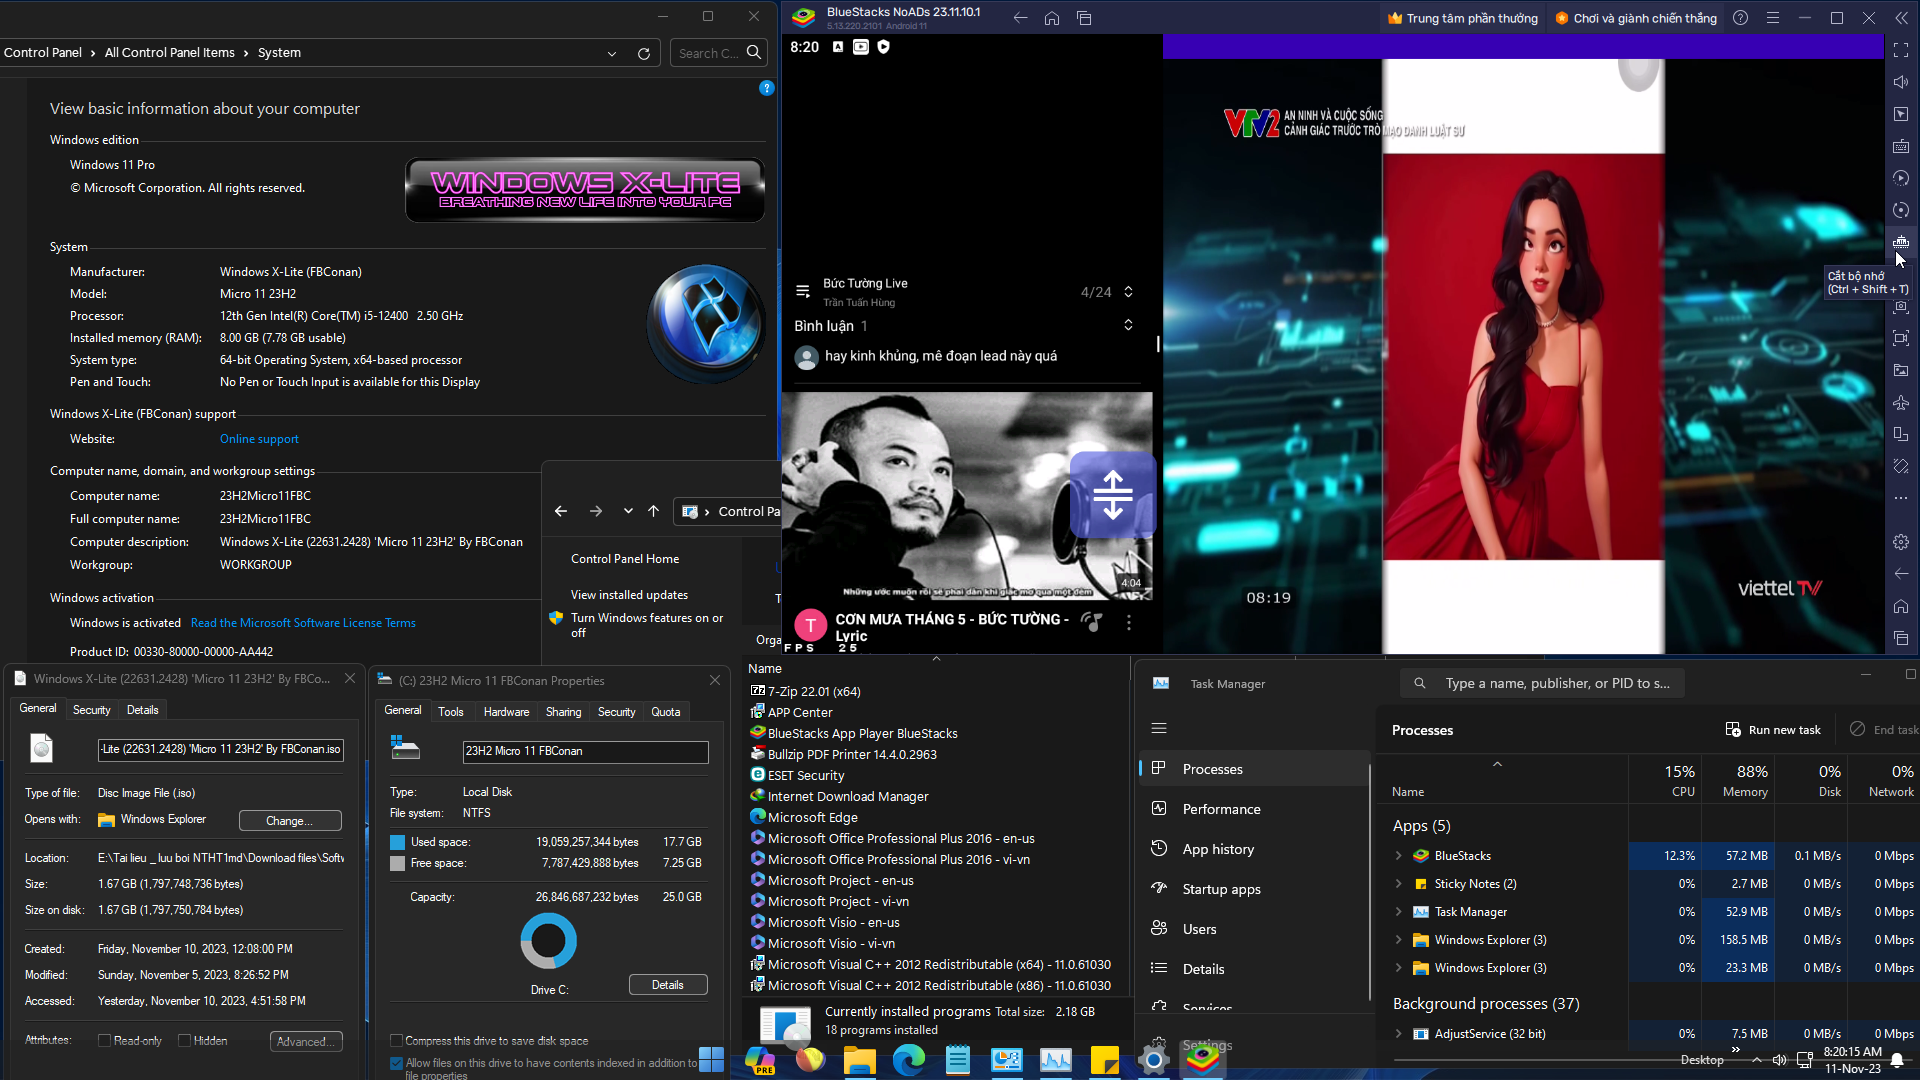The image size is (1920, 1080).
Task: Check the Hidden attribute checkbox
Action: tap(184, 1040)
